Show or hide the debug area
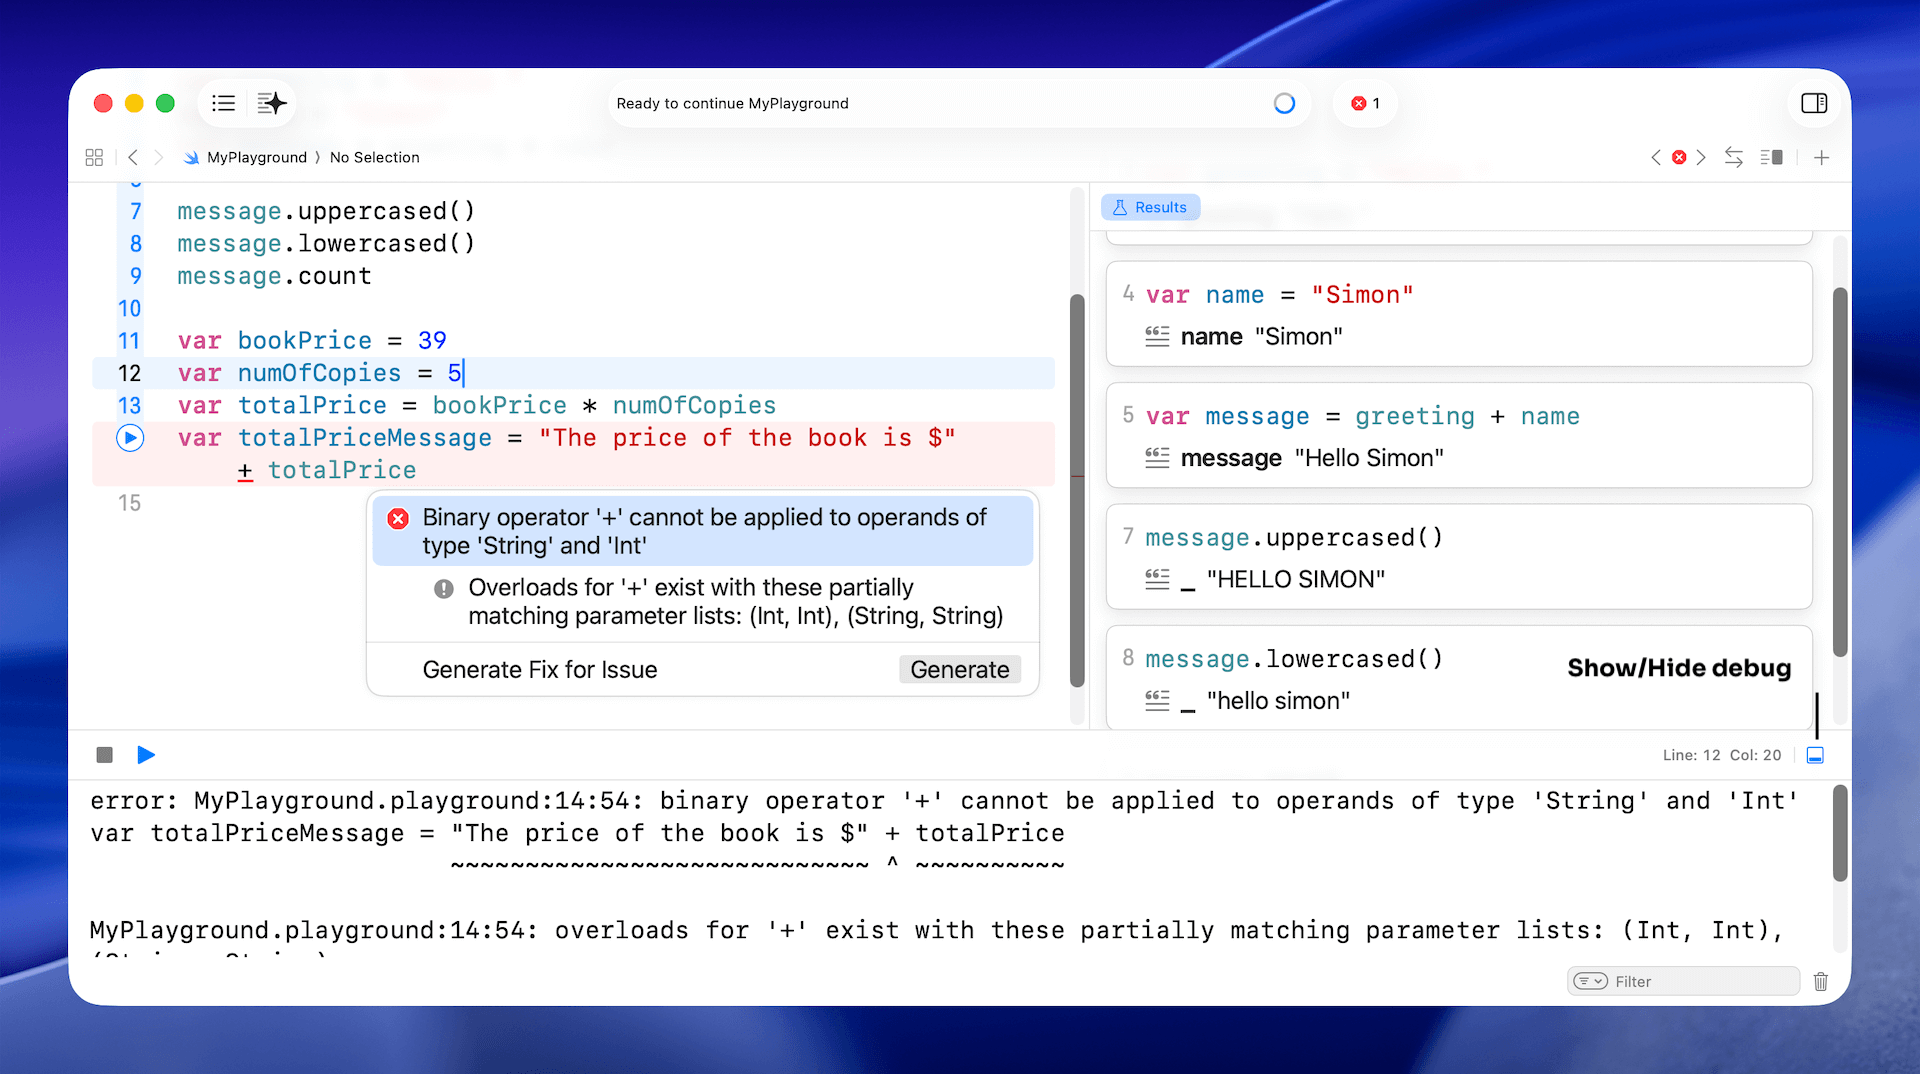The image size is (1920, 1074). [x=1815, y=755]
